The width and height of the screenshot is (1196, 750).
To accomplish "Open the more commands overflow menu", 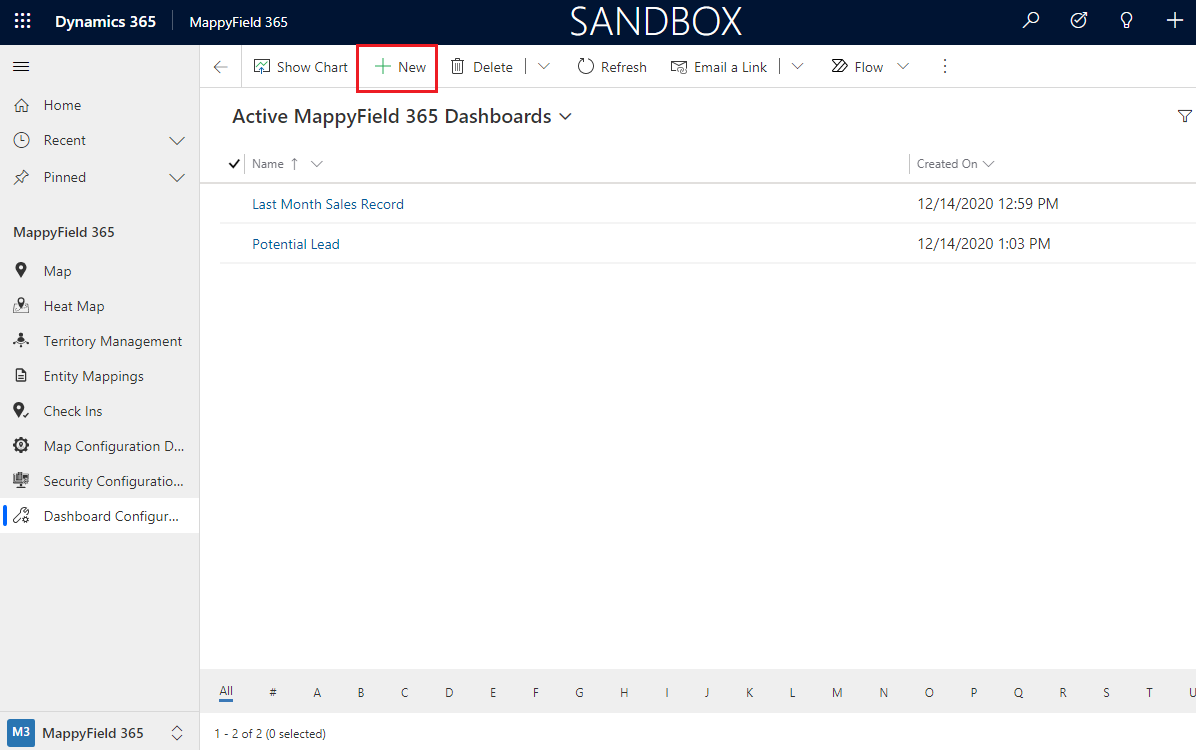I will point(944,66).
